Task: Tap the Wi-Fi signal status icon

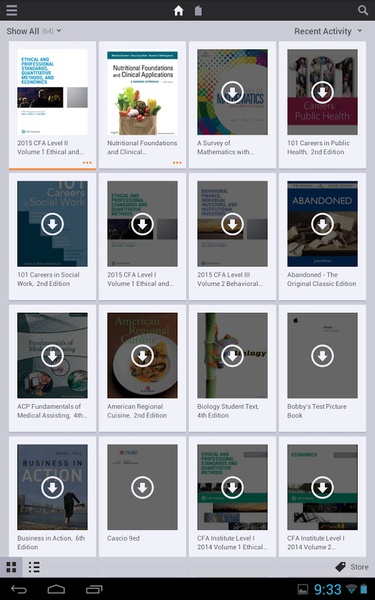Action: [351, 589]
